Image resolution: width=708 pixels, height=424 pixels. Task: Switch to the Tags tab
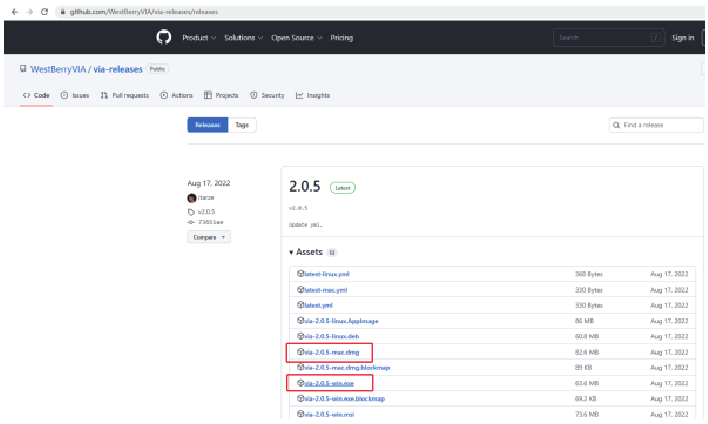tap(242, 125)
